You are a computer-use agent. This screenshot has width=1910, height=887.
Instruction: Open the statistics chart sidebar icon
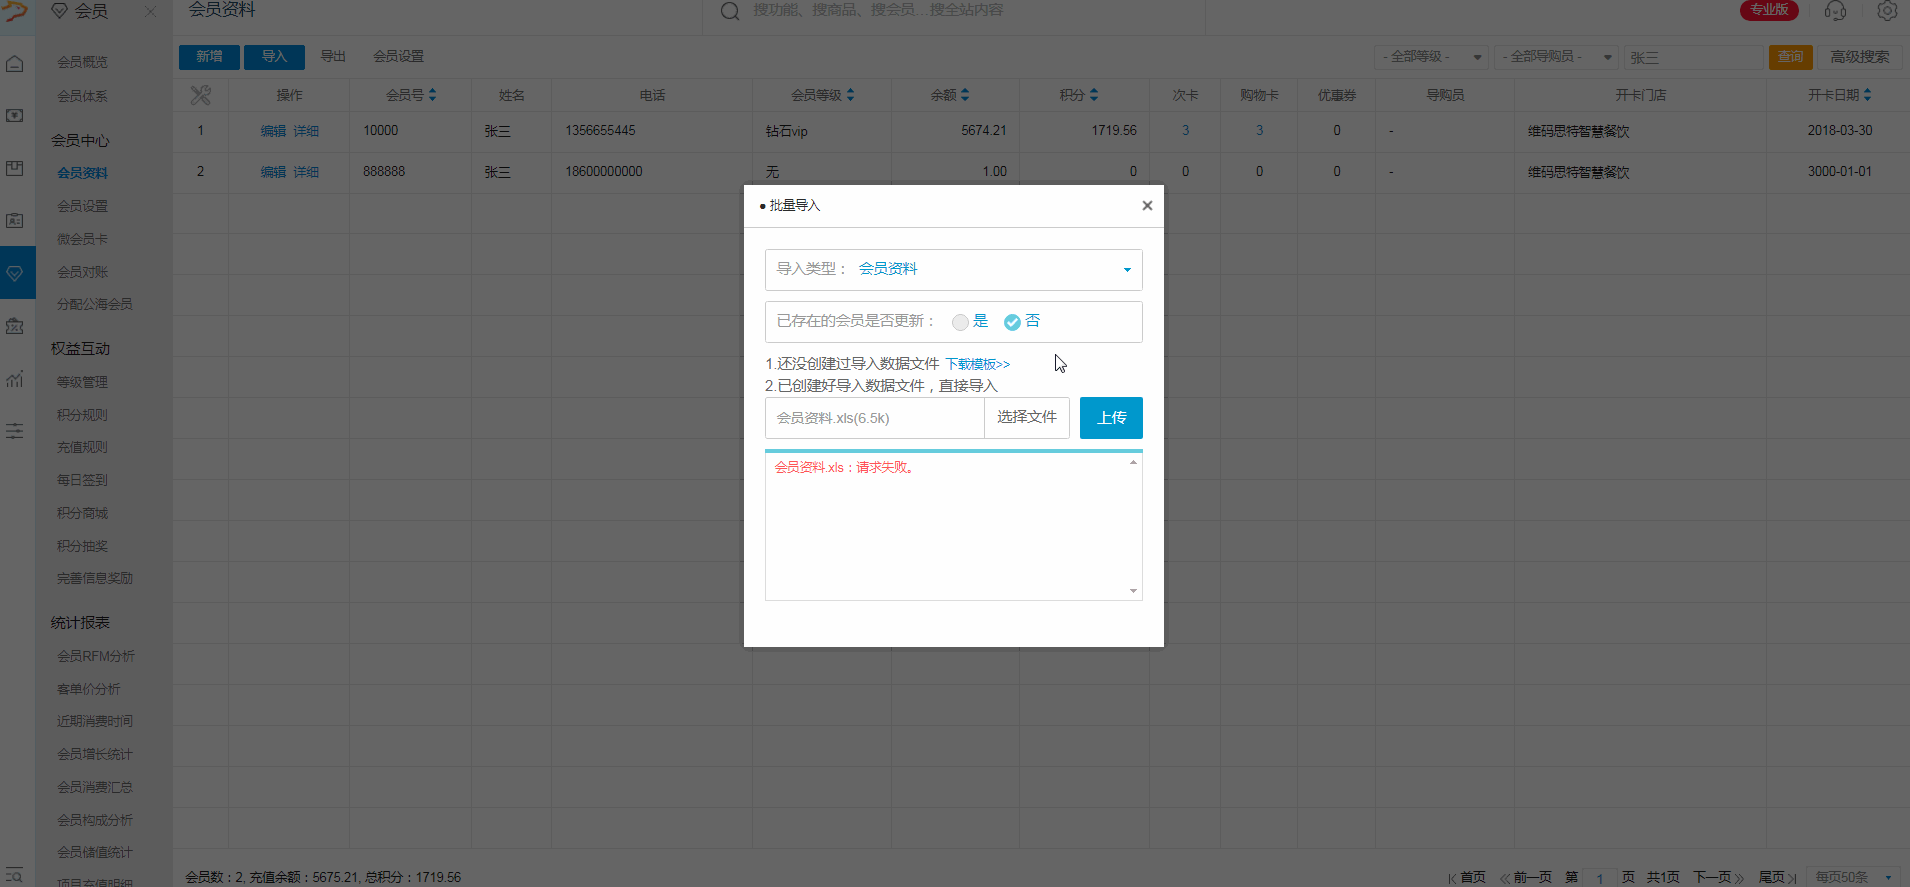(x=15, y=379)
